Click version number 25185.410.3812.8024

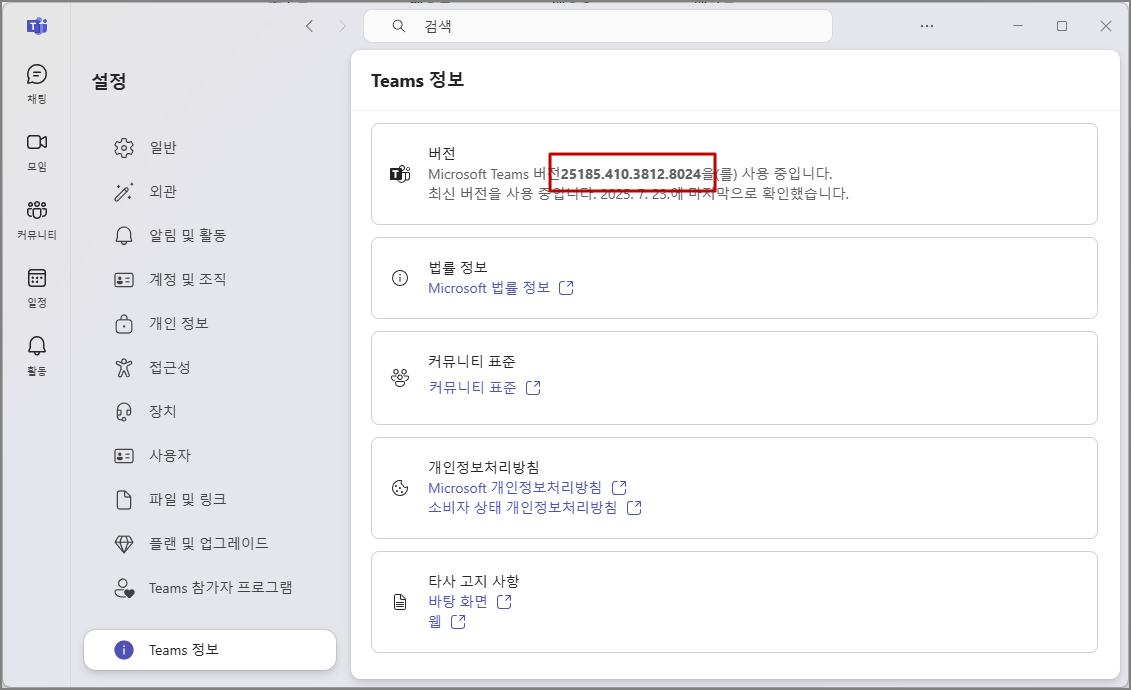pyautogui.click(x=631, y=174)
